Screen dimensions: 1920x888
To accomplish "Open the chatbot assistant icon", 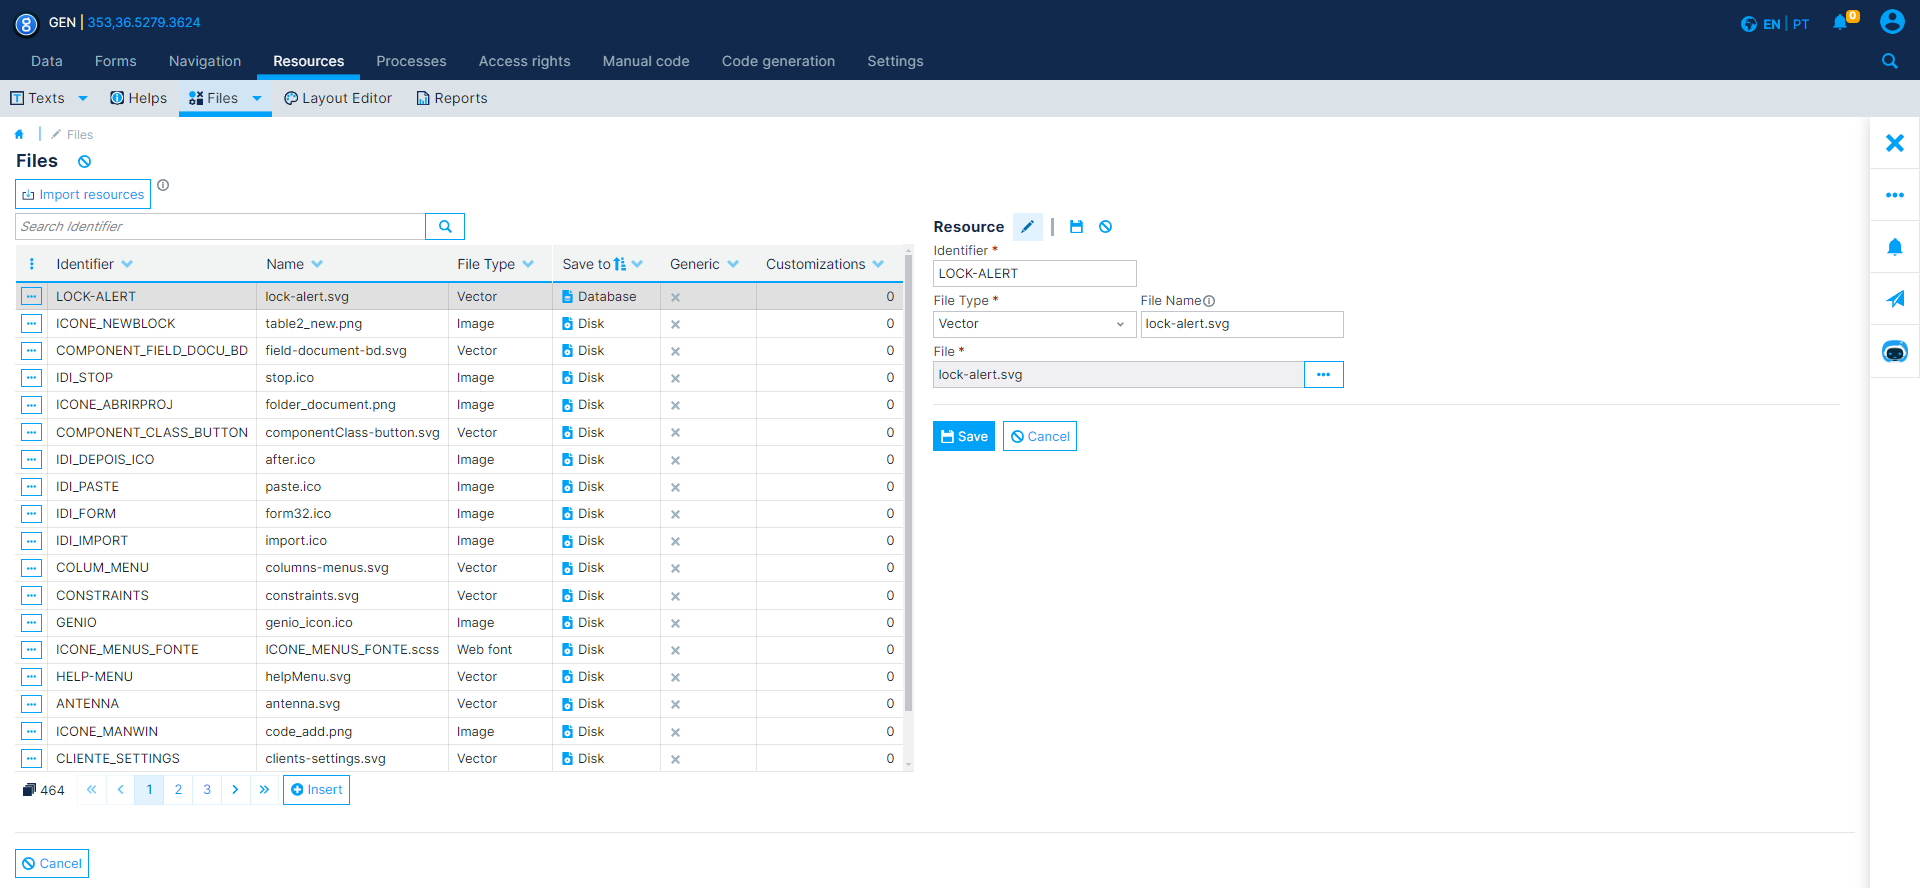I will pos(1895,351).
